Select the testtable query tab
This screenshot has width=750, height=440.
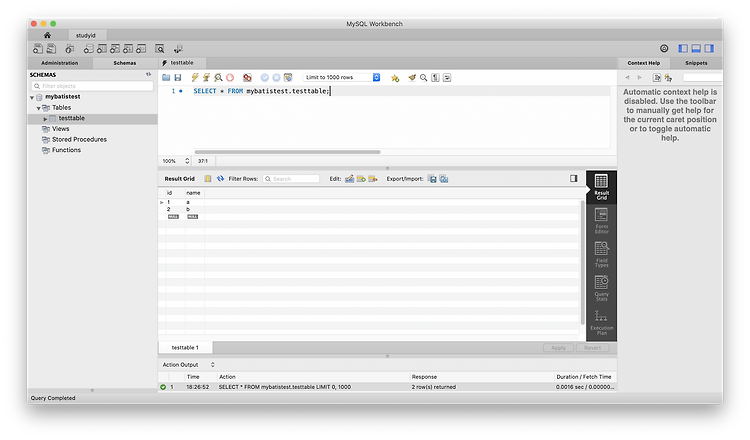[182, 63]
